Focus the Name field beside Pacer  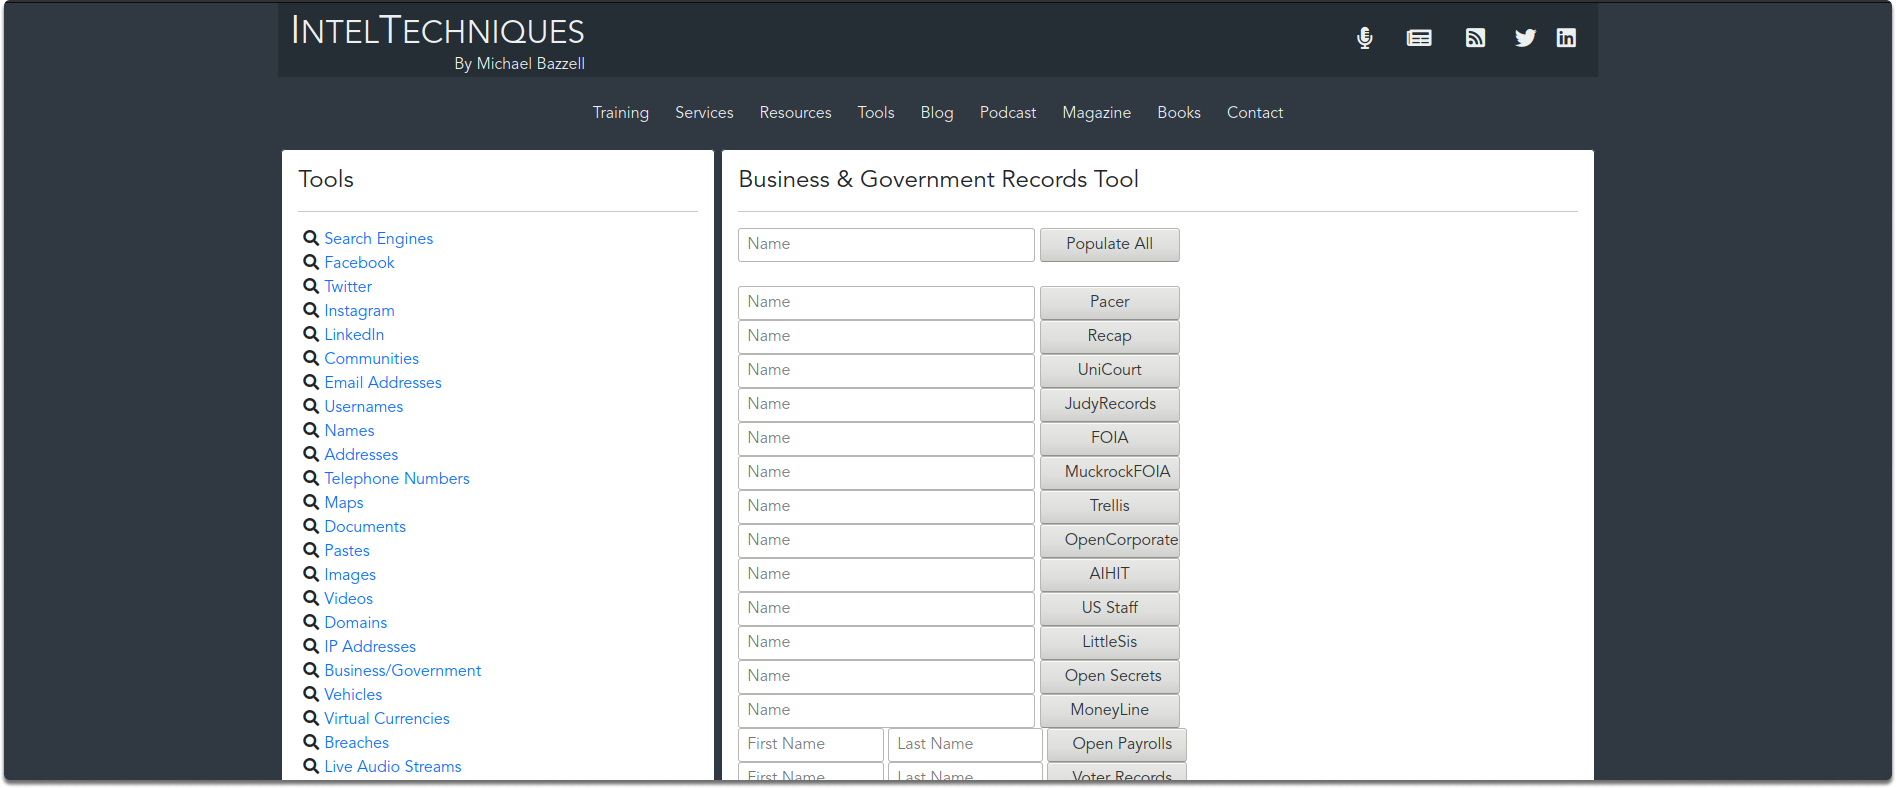886,302
